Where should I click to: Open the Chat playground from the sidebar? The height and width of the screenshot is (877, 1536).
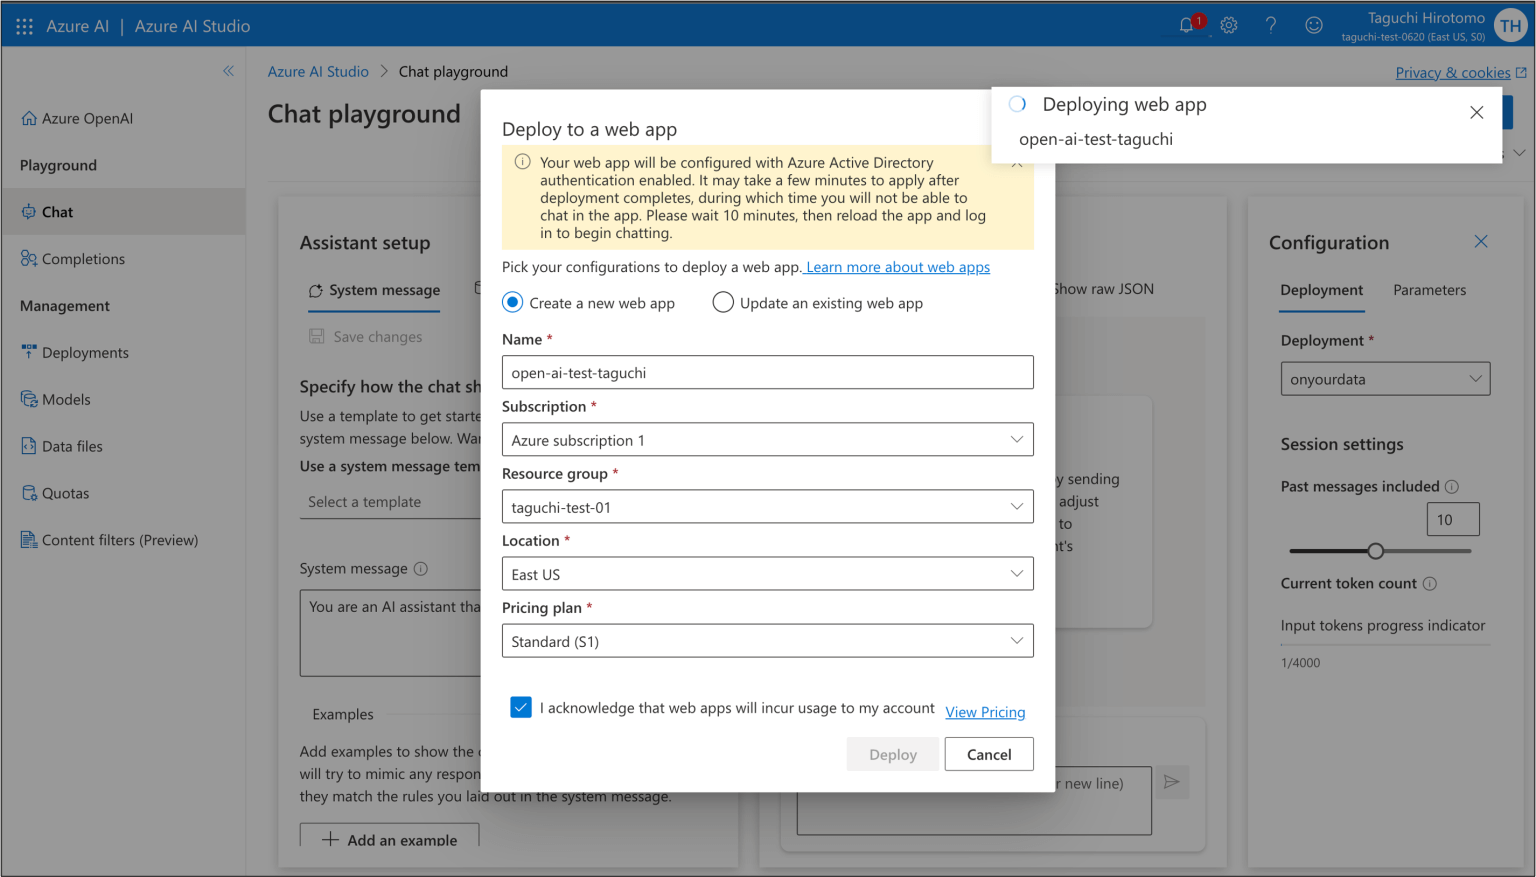(x=57, y=211)
